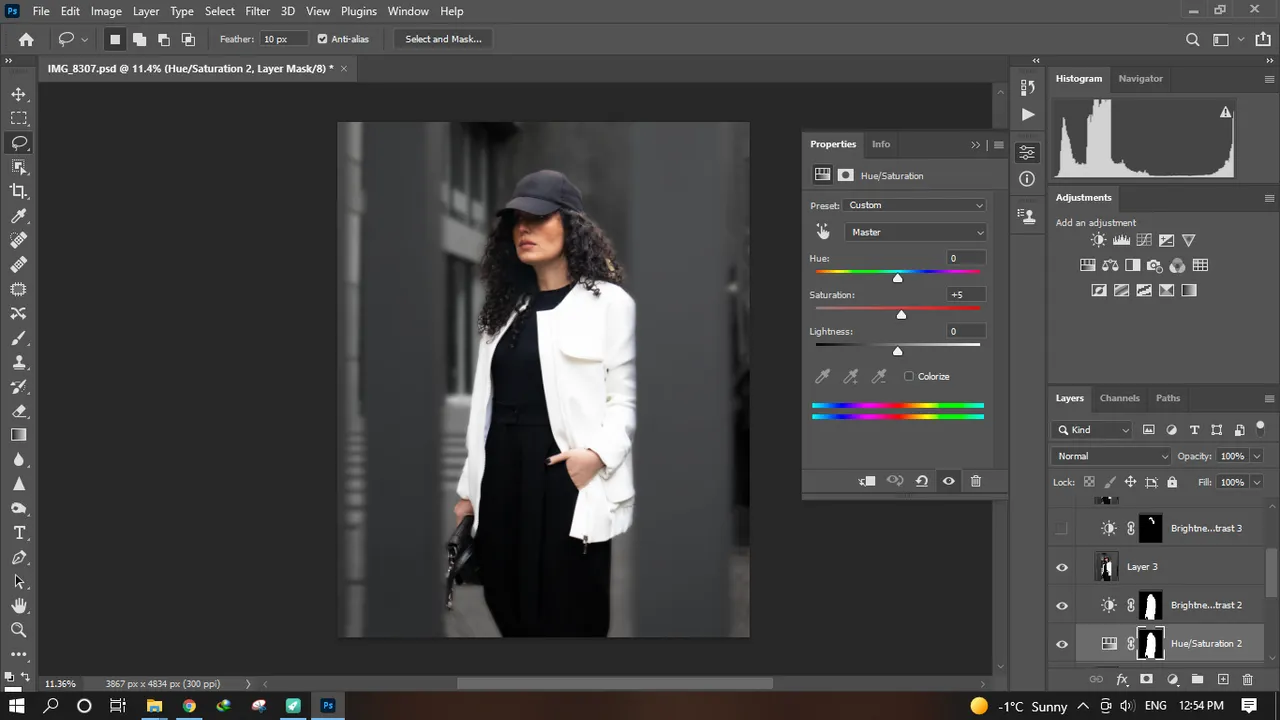Screen dimensions: 1280x720
Task: Open the Lasso tool preset picker arrow
Action: click(84, 39)
